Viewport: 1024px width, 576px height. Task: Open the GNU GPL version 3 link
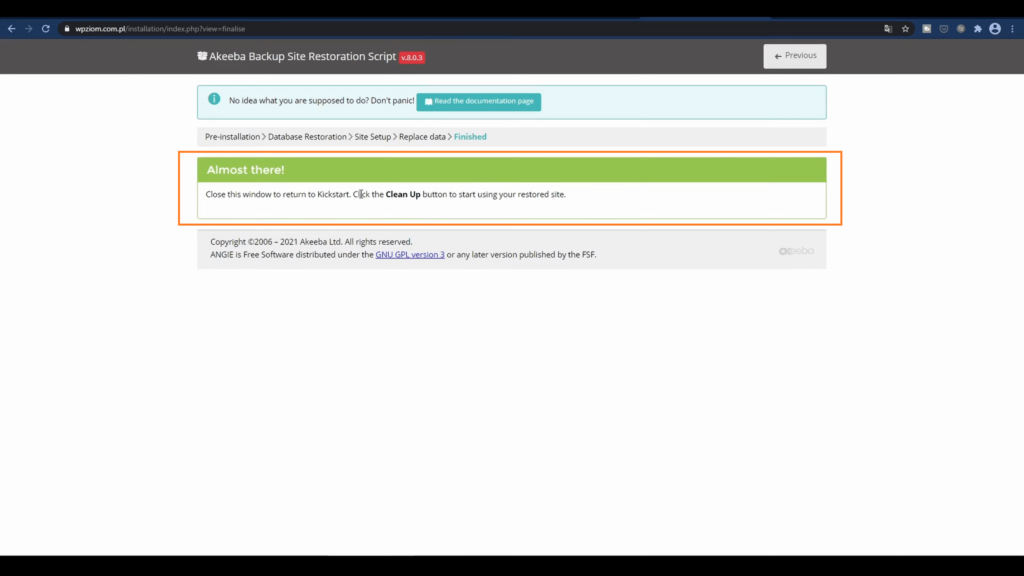pos(410,255)
